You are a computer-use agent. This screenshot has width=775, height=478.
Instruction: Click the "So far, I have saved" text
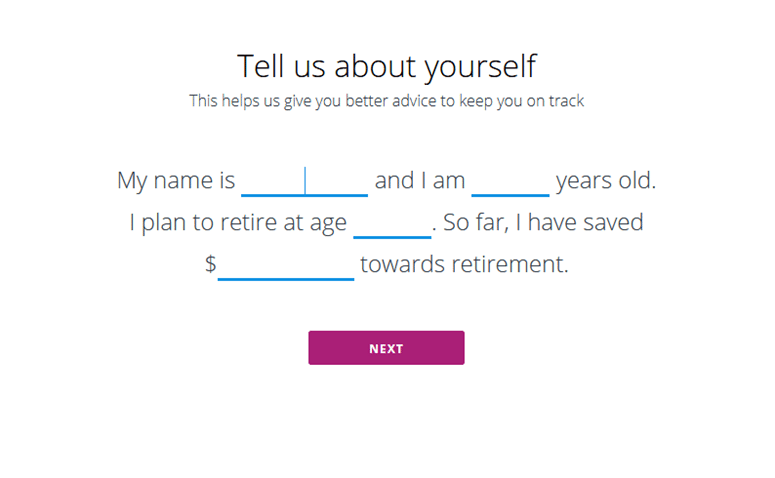point(543,223)
